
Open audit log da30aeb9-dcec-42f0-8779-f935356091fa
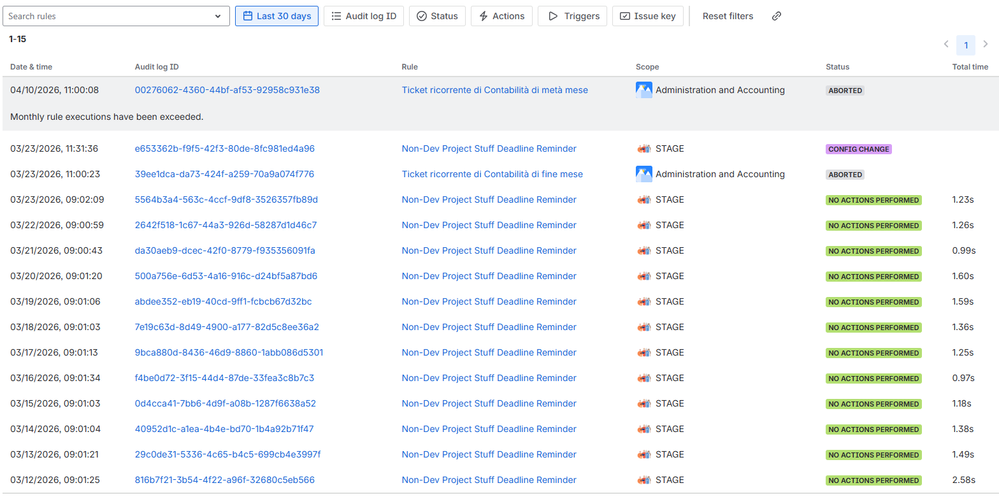(x=225, y=251)
